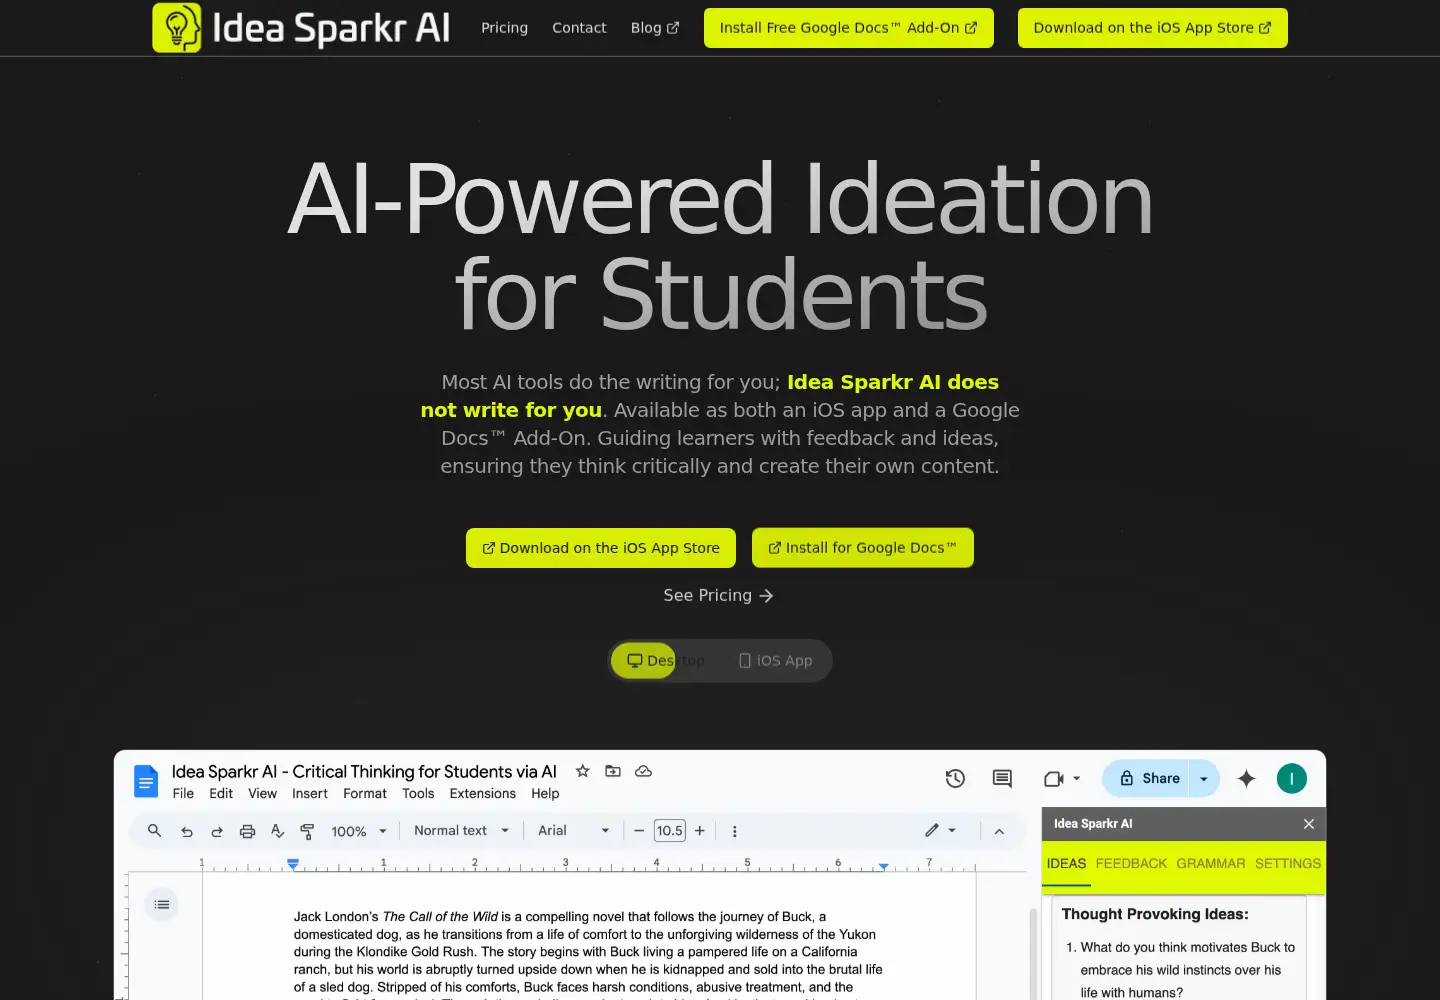Open the Extensions menu in Docs
This screenshot has height=1000, width=1440.
(483, 794)
